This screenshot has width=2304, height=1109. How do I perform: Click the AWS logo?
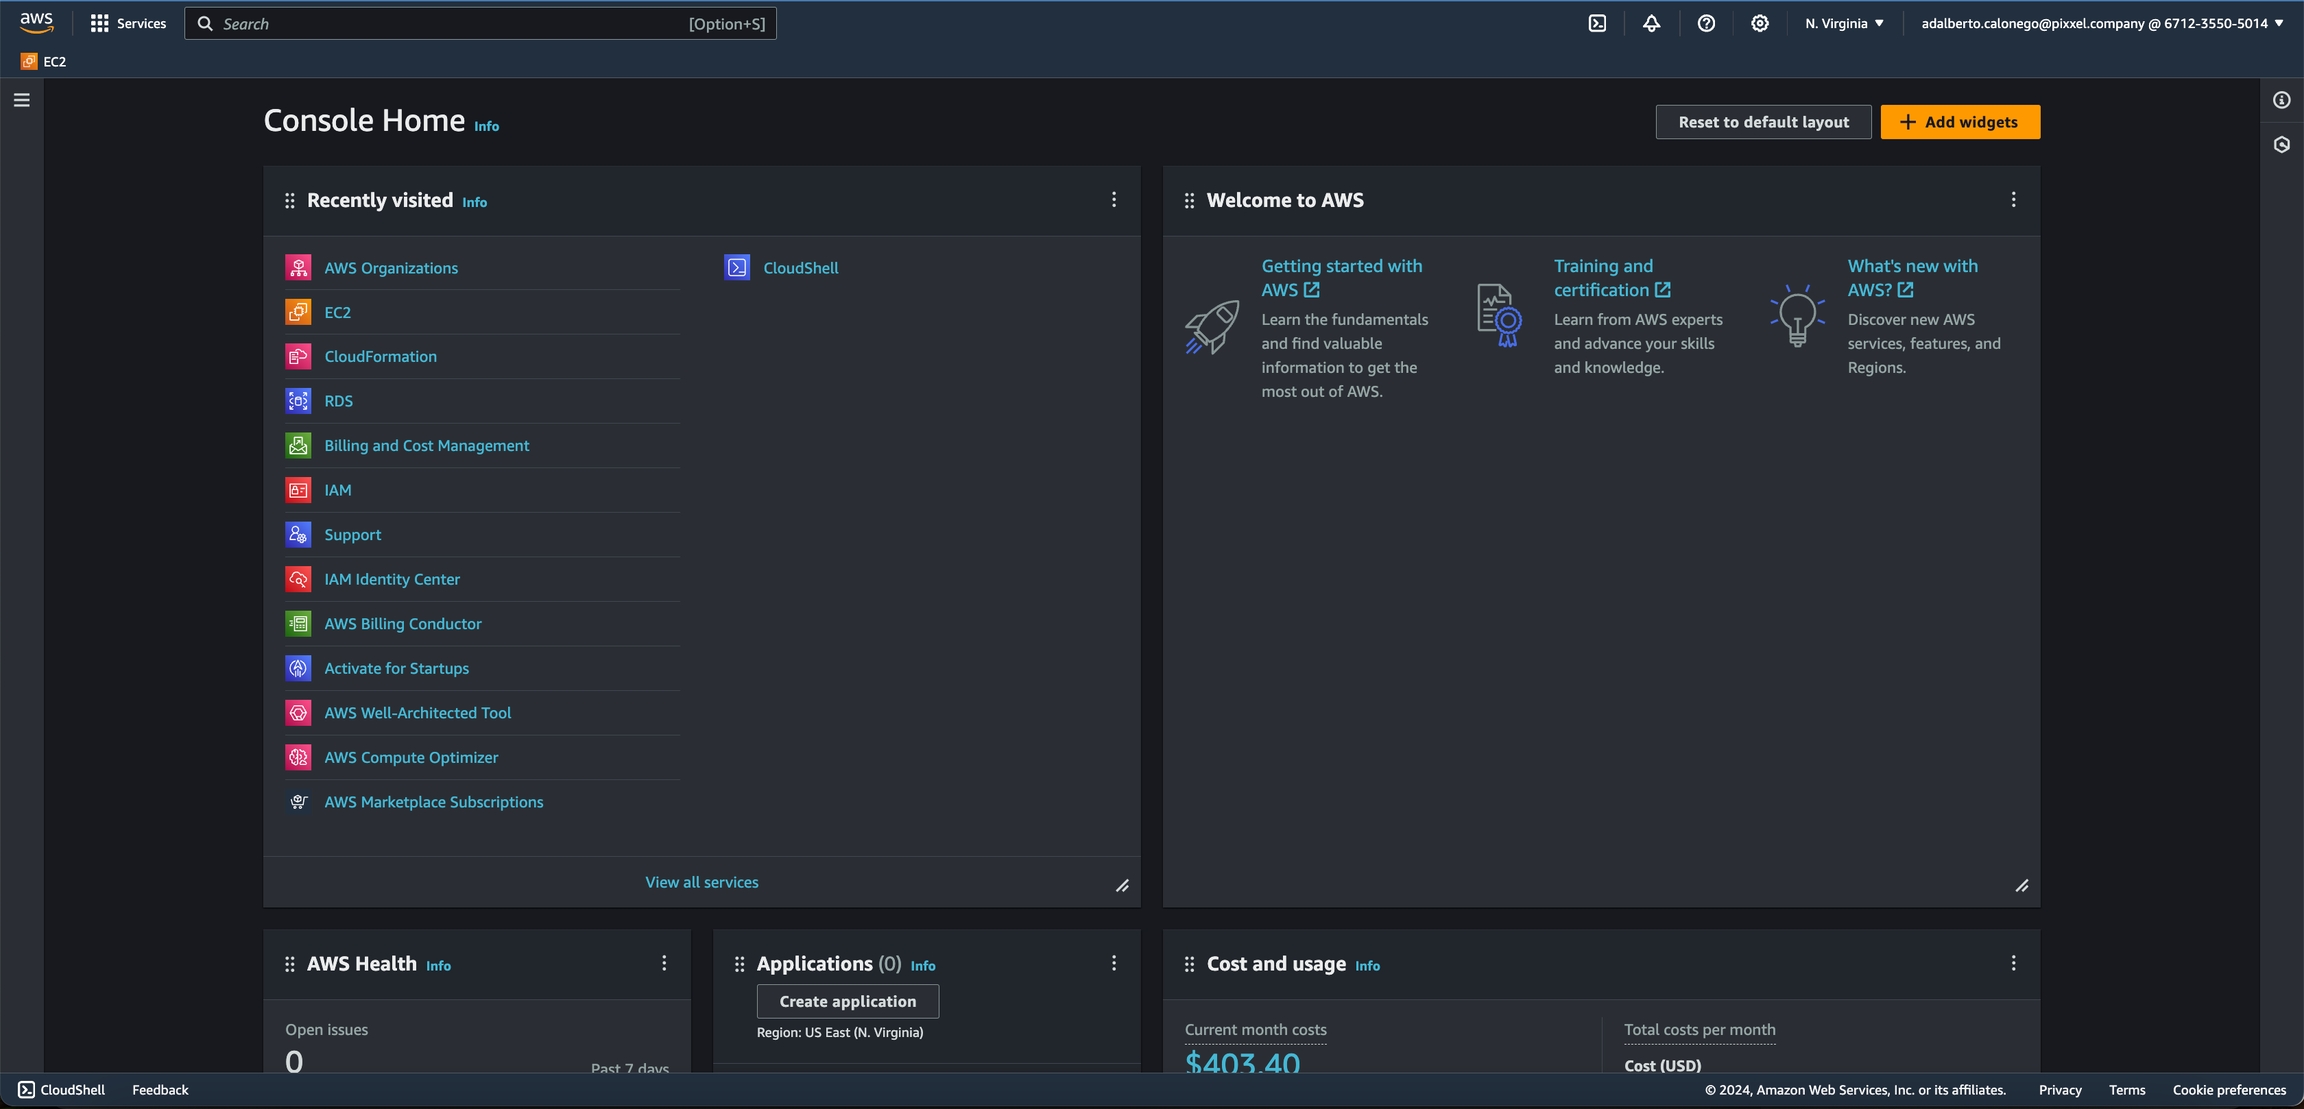[x=36, y=23]
